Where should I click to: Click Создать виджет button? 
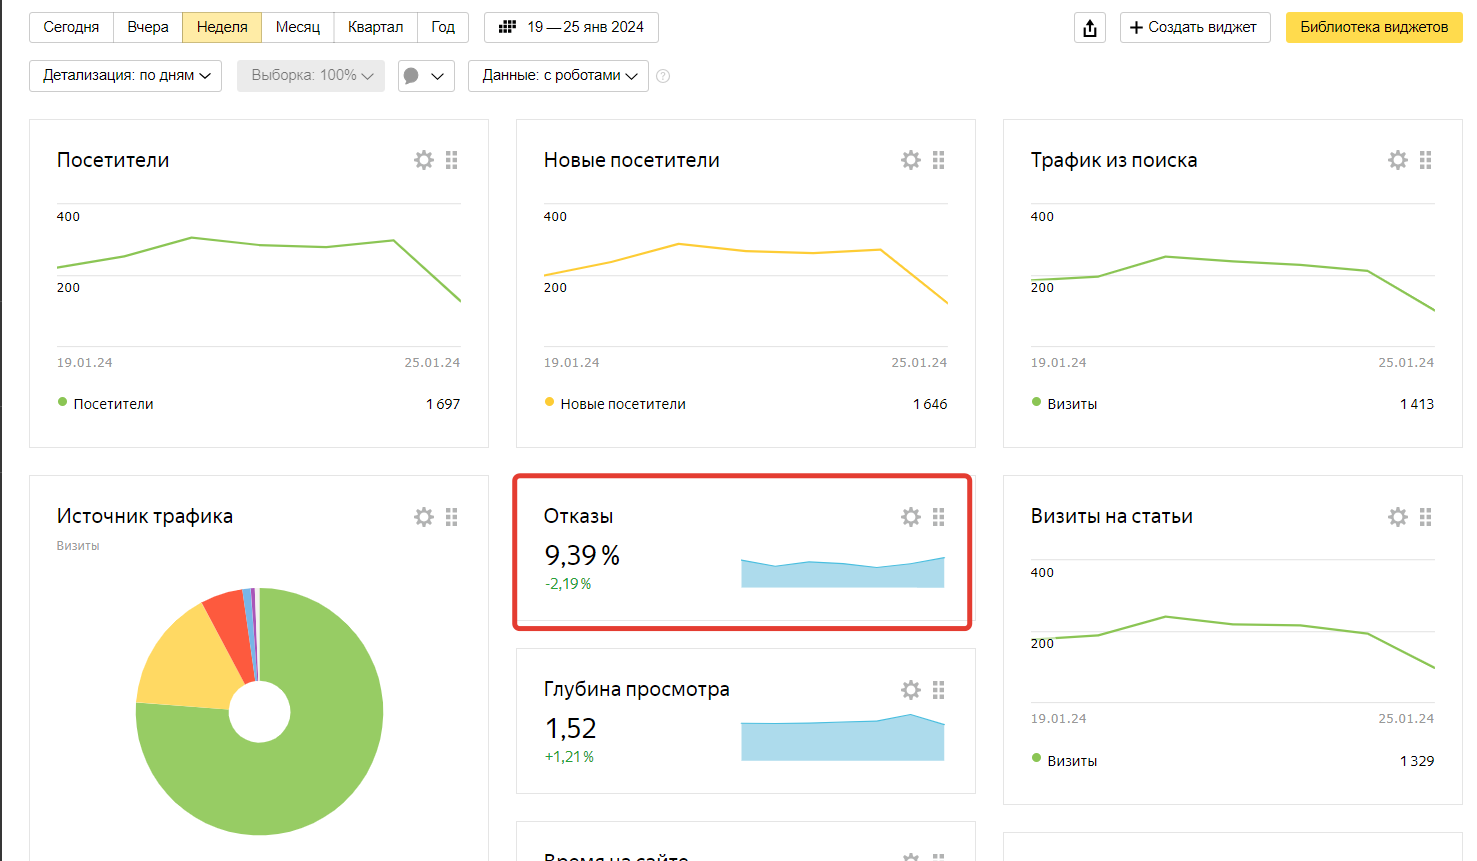1195,27
